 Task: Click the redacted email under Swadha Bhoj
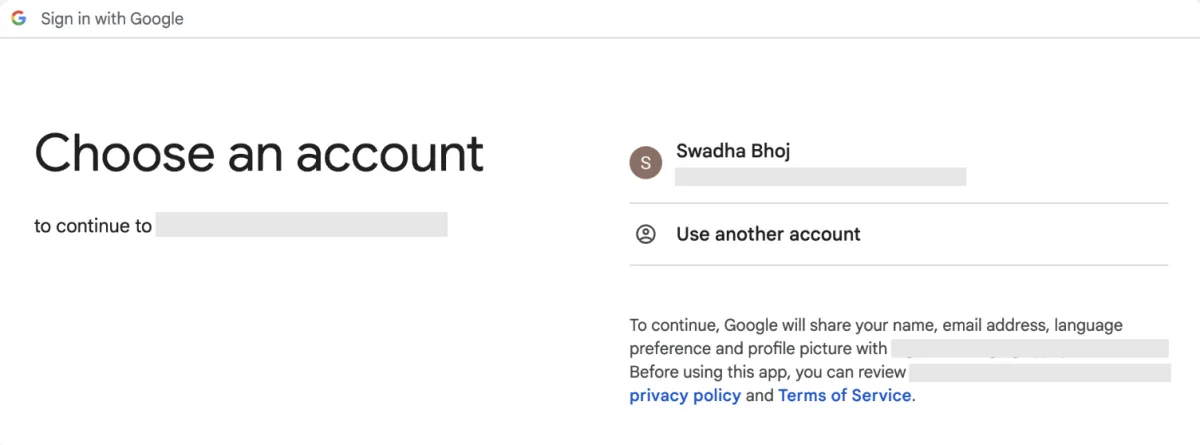(820, 177)
